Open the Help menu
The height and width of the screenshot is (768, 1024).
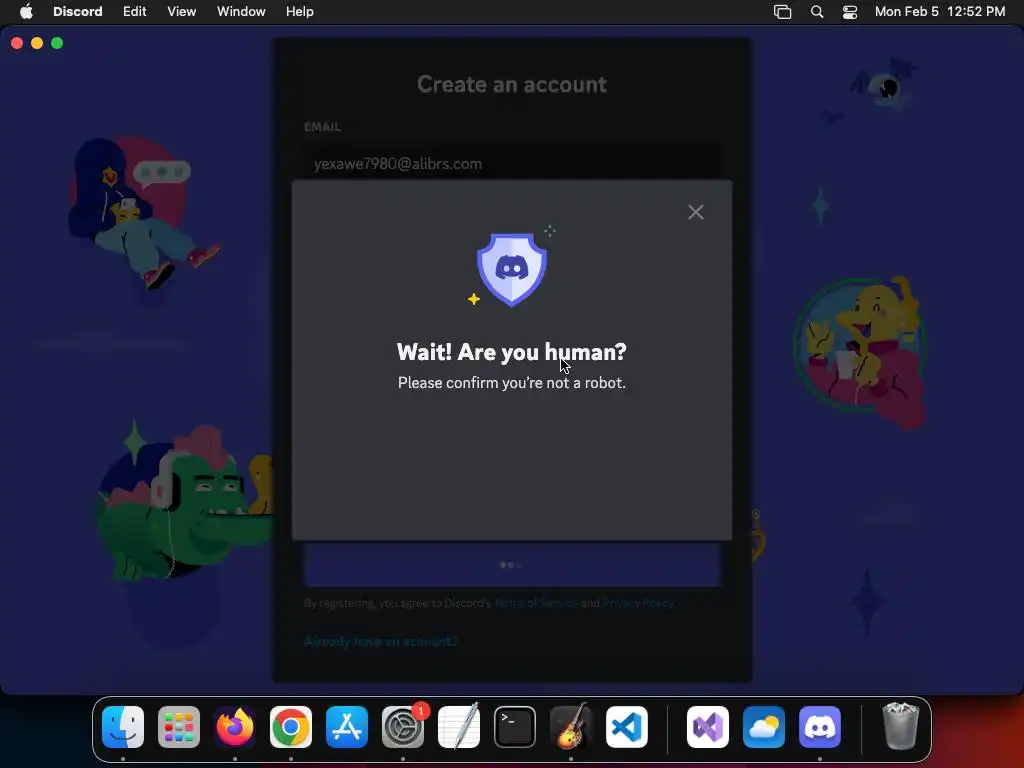[x=300, y=12]
